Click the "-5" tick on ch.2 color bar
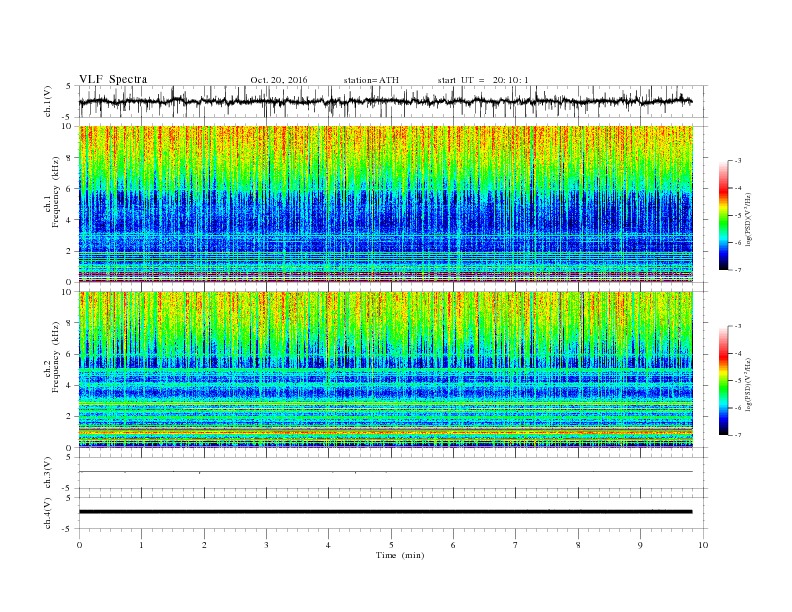The width and height of the screenshot is (792, 612). 738,380
